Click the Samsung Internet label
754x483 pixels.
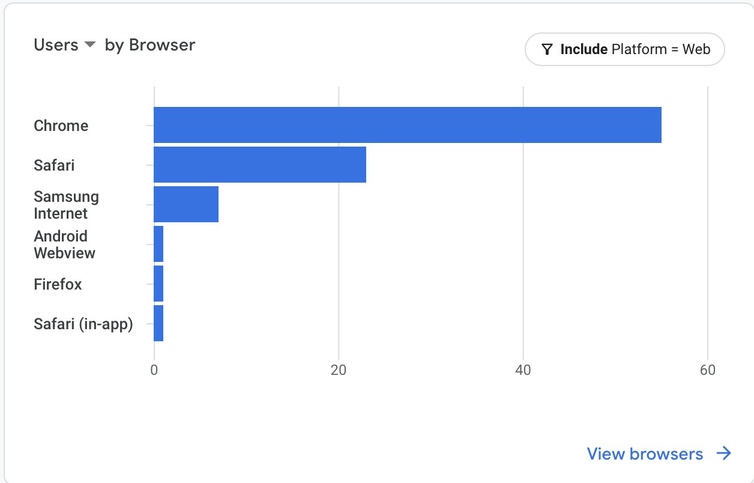66,204
